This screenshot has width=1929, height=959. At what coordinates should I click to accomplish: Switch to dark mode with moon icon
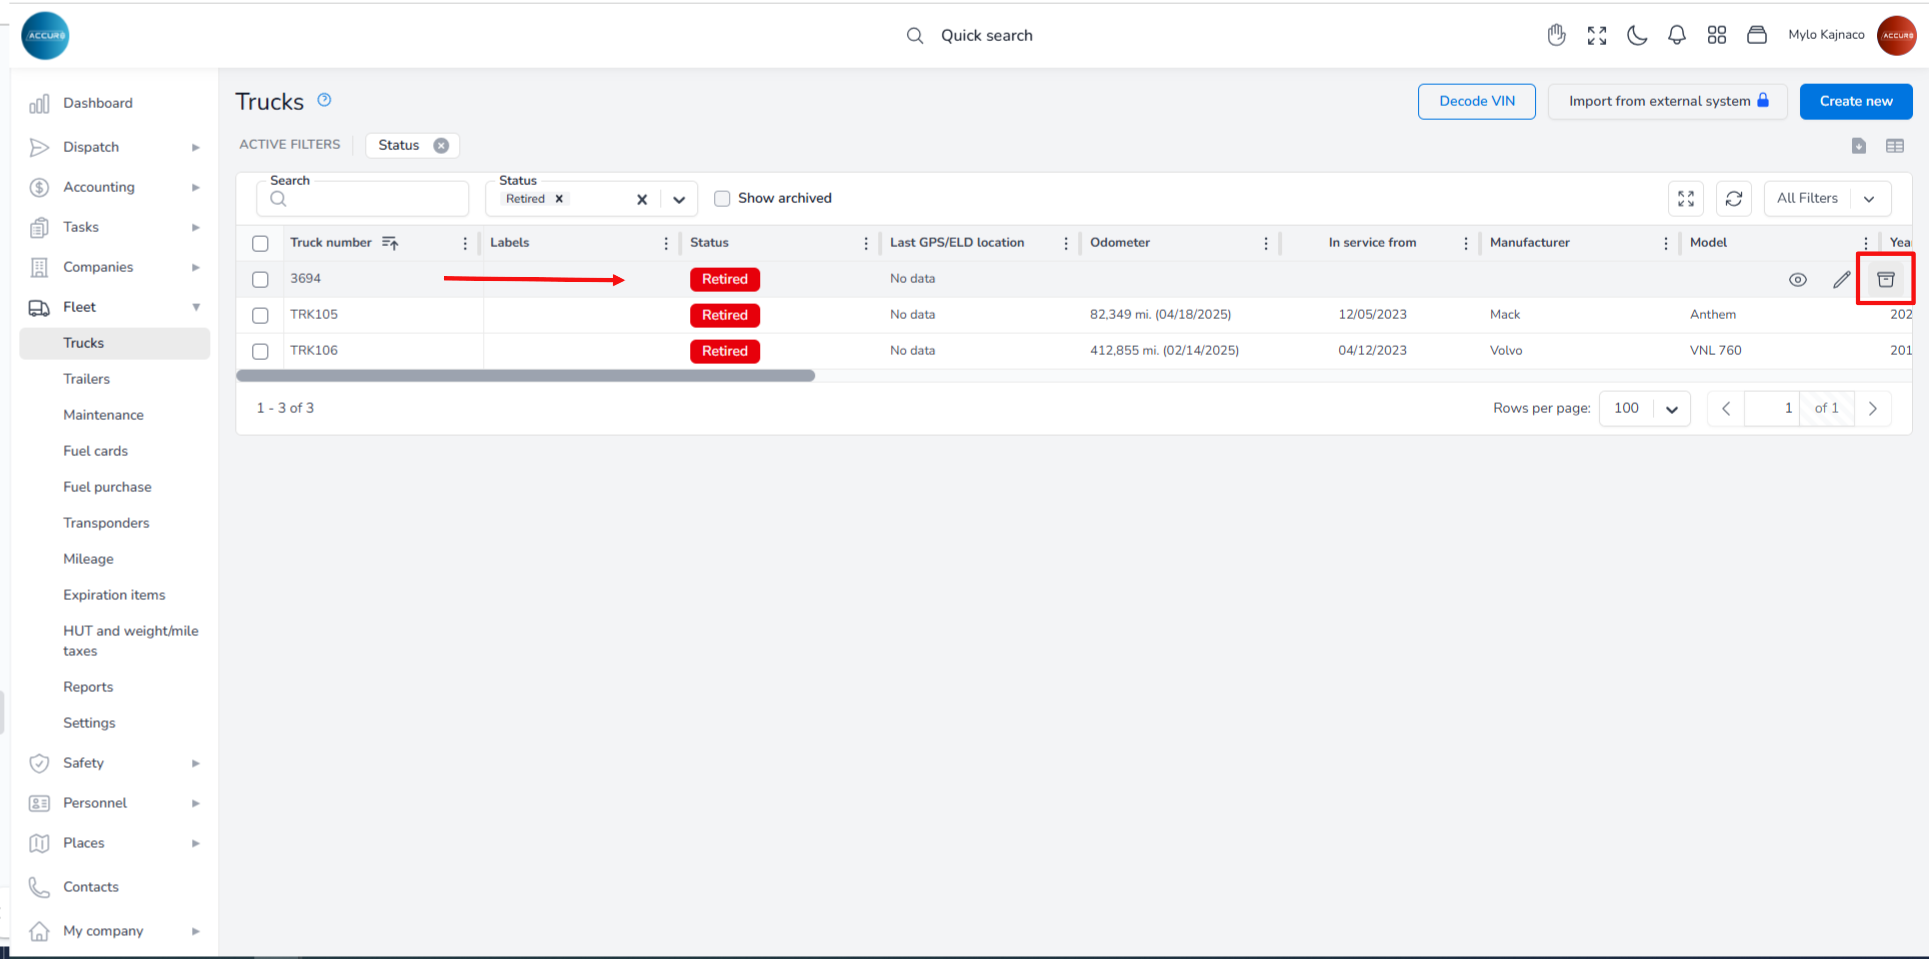[1637, 36]
